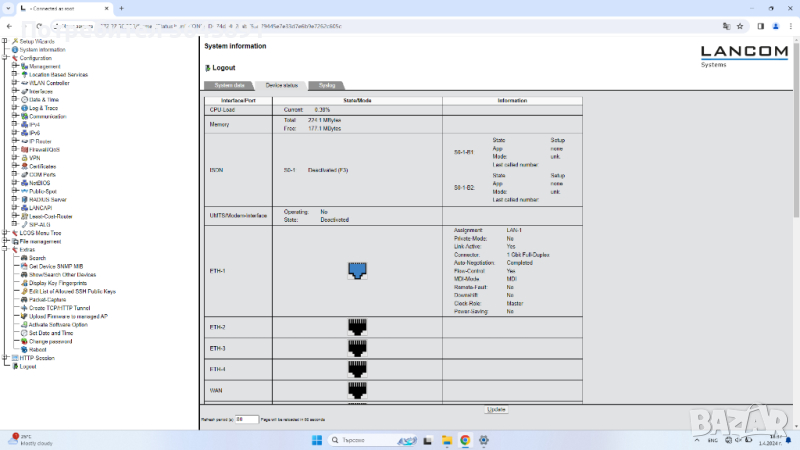The height and width of the screenshot is (450, 800).
Task: Bookmark this page with the star icon
Action: (739, 27)
